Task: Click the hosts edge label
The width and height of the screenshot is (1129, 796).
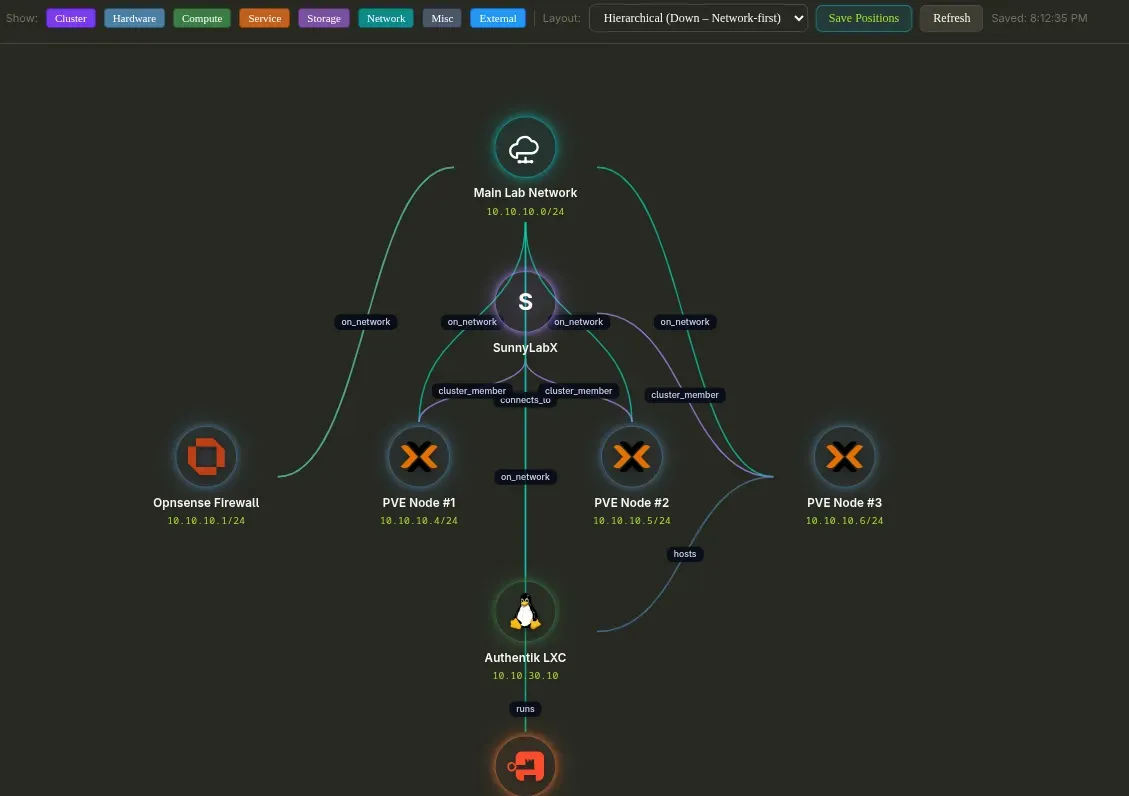Action: pos(685,553)
